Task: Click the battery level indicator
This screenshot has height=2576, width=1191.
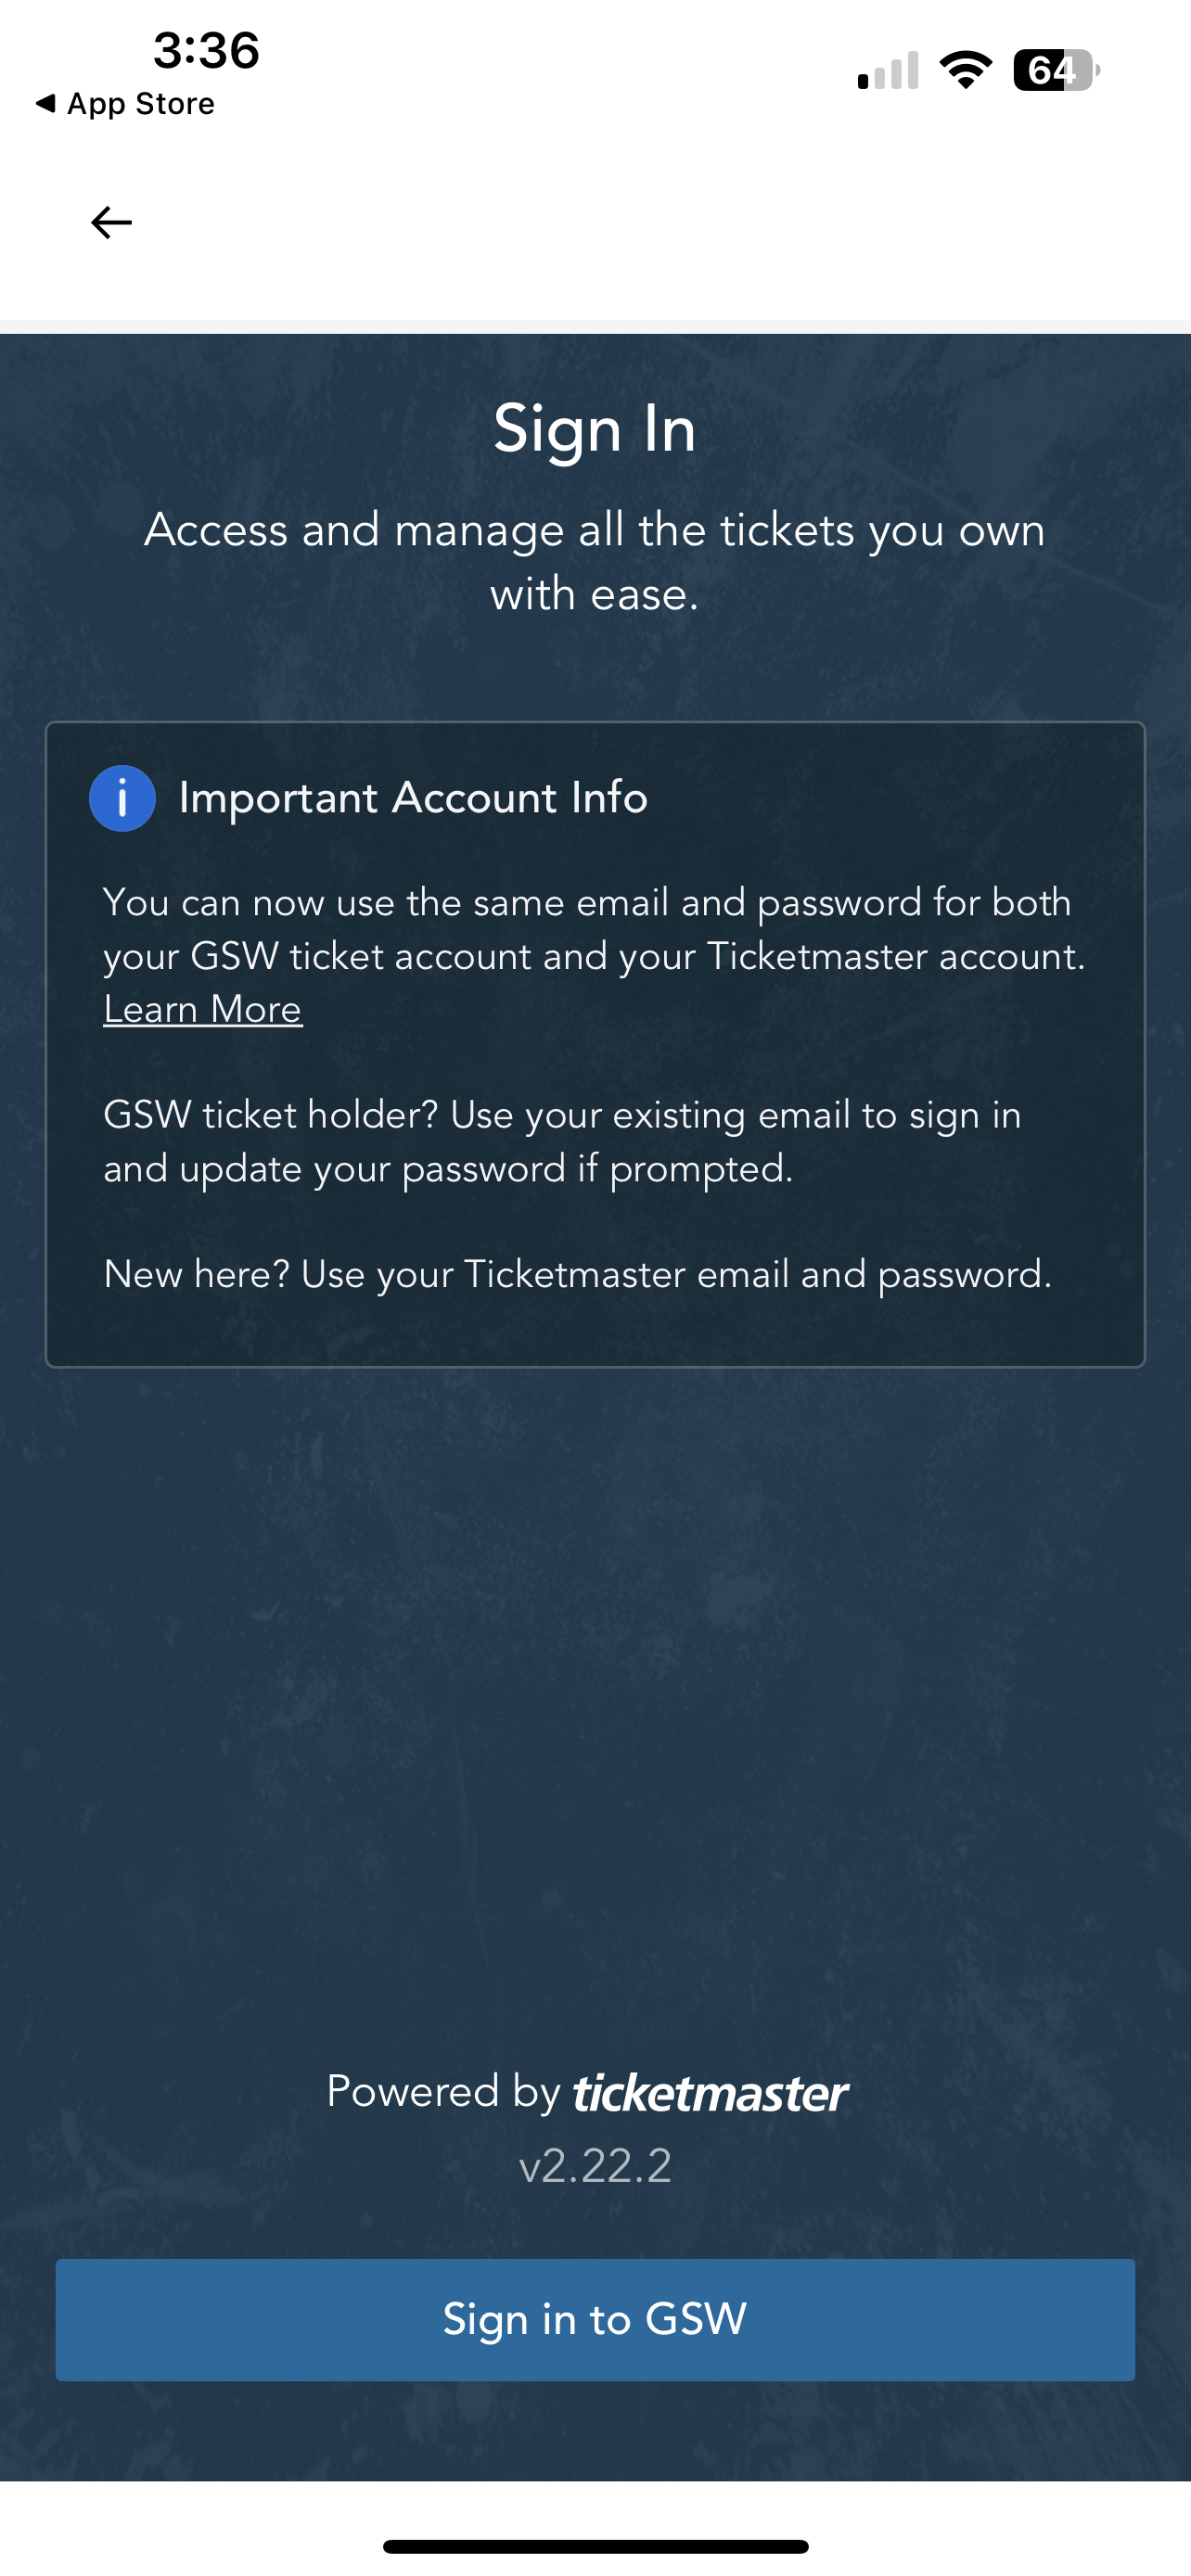Action: (x=1056, y=70)
